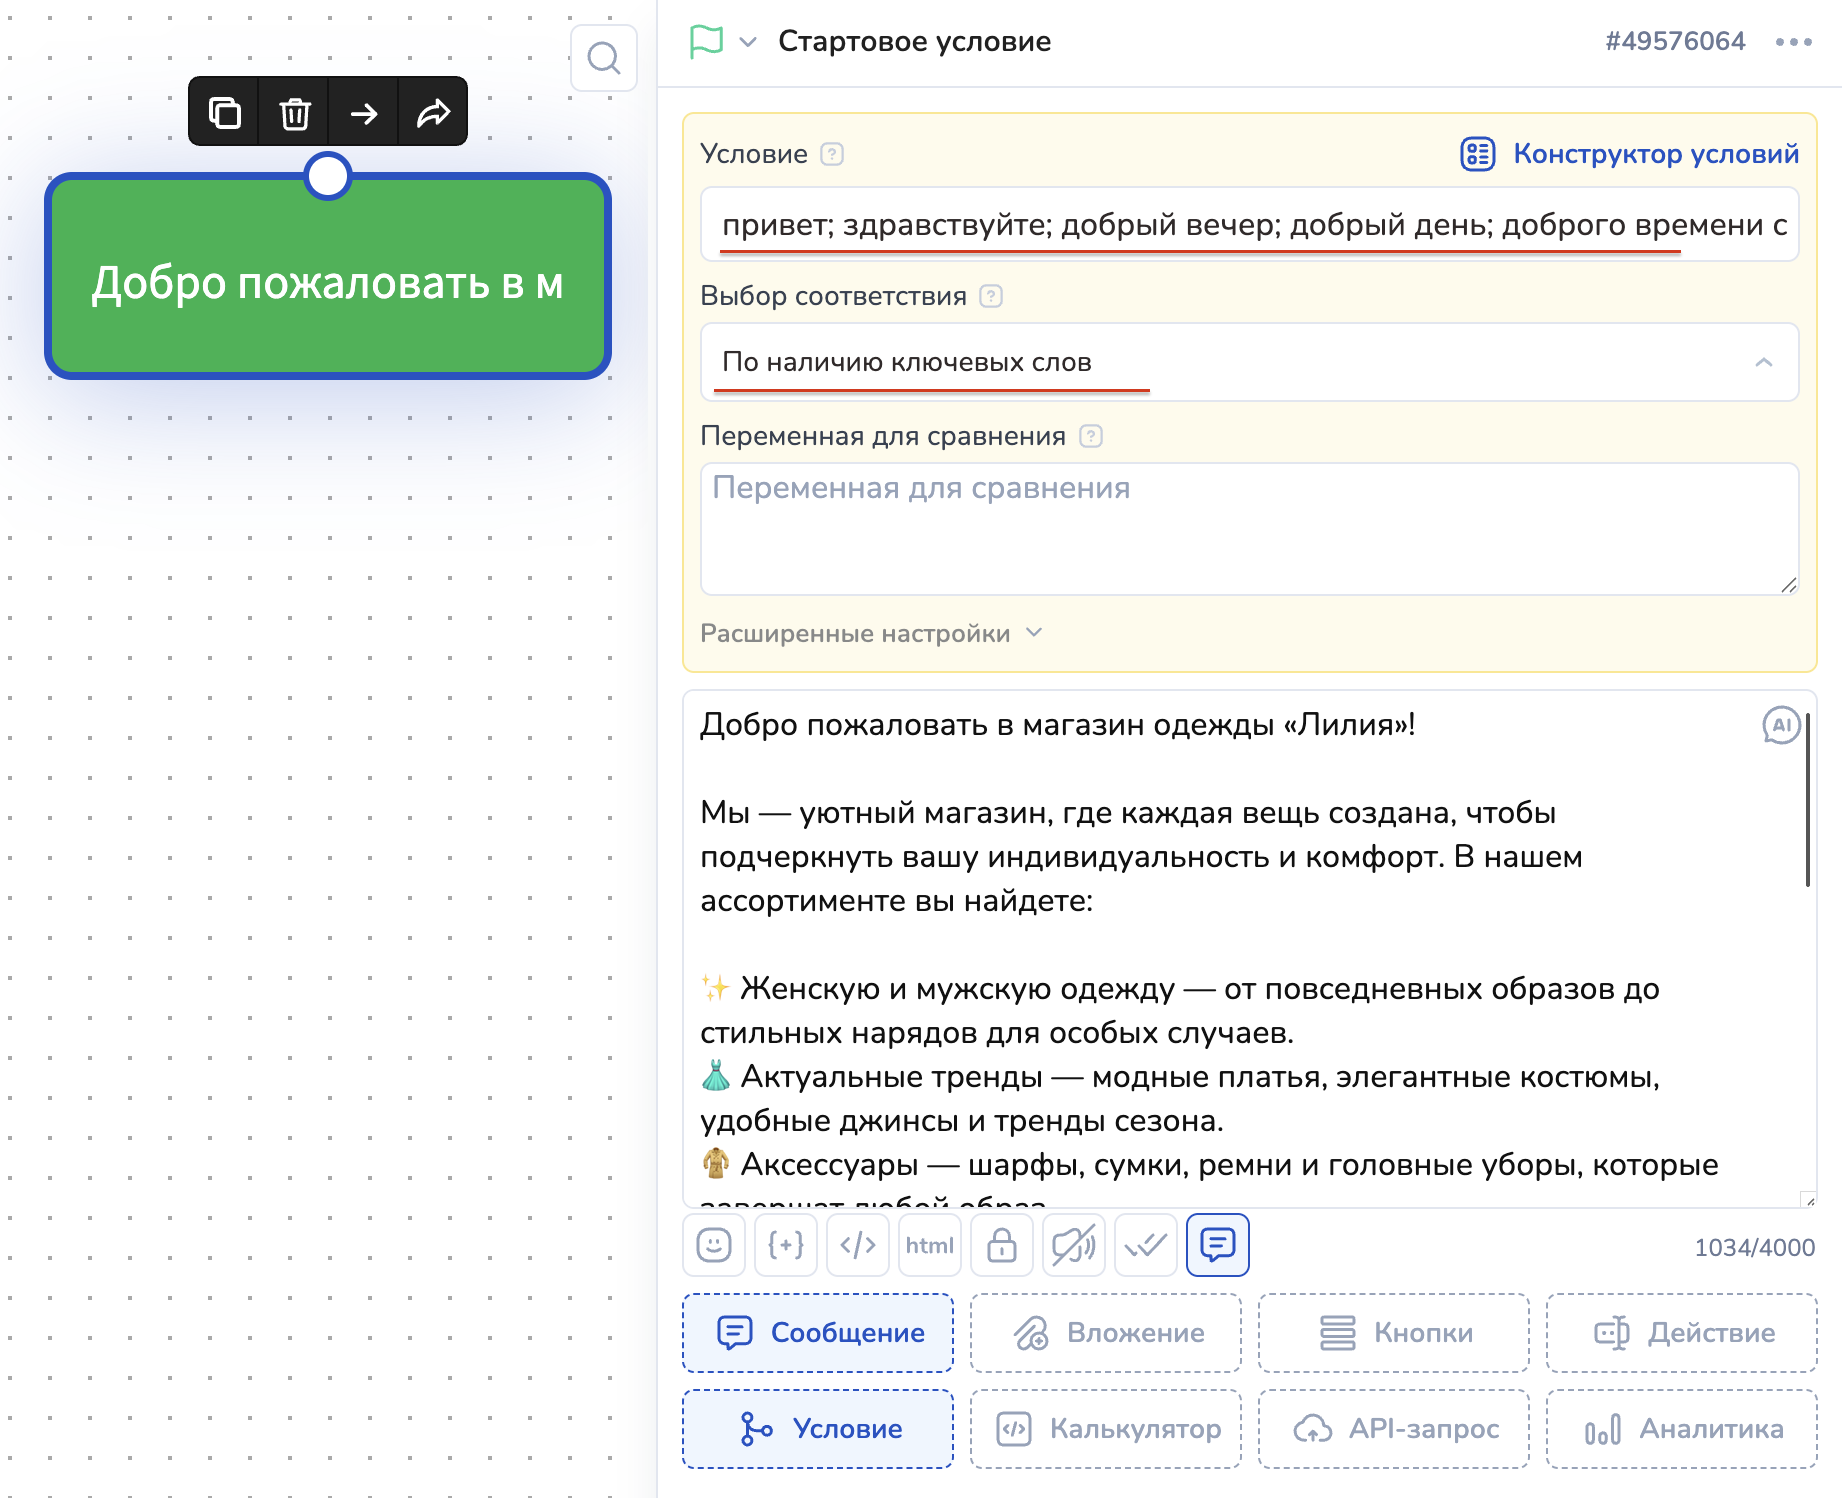Toggle the lock message option
The width and height of the screenshot is (1842, 1498).
(1002, 1245)
